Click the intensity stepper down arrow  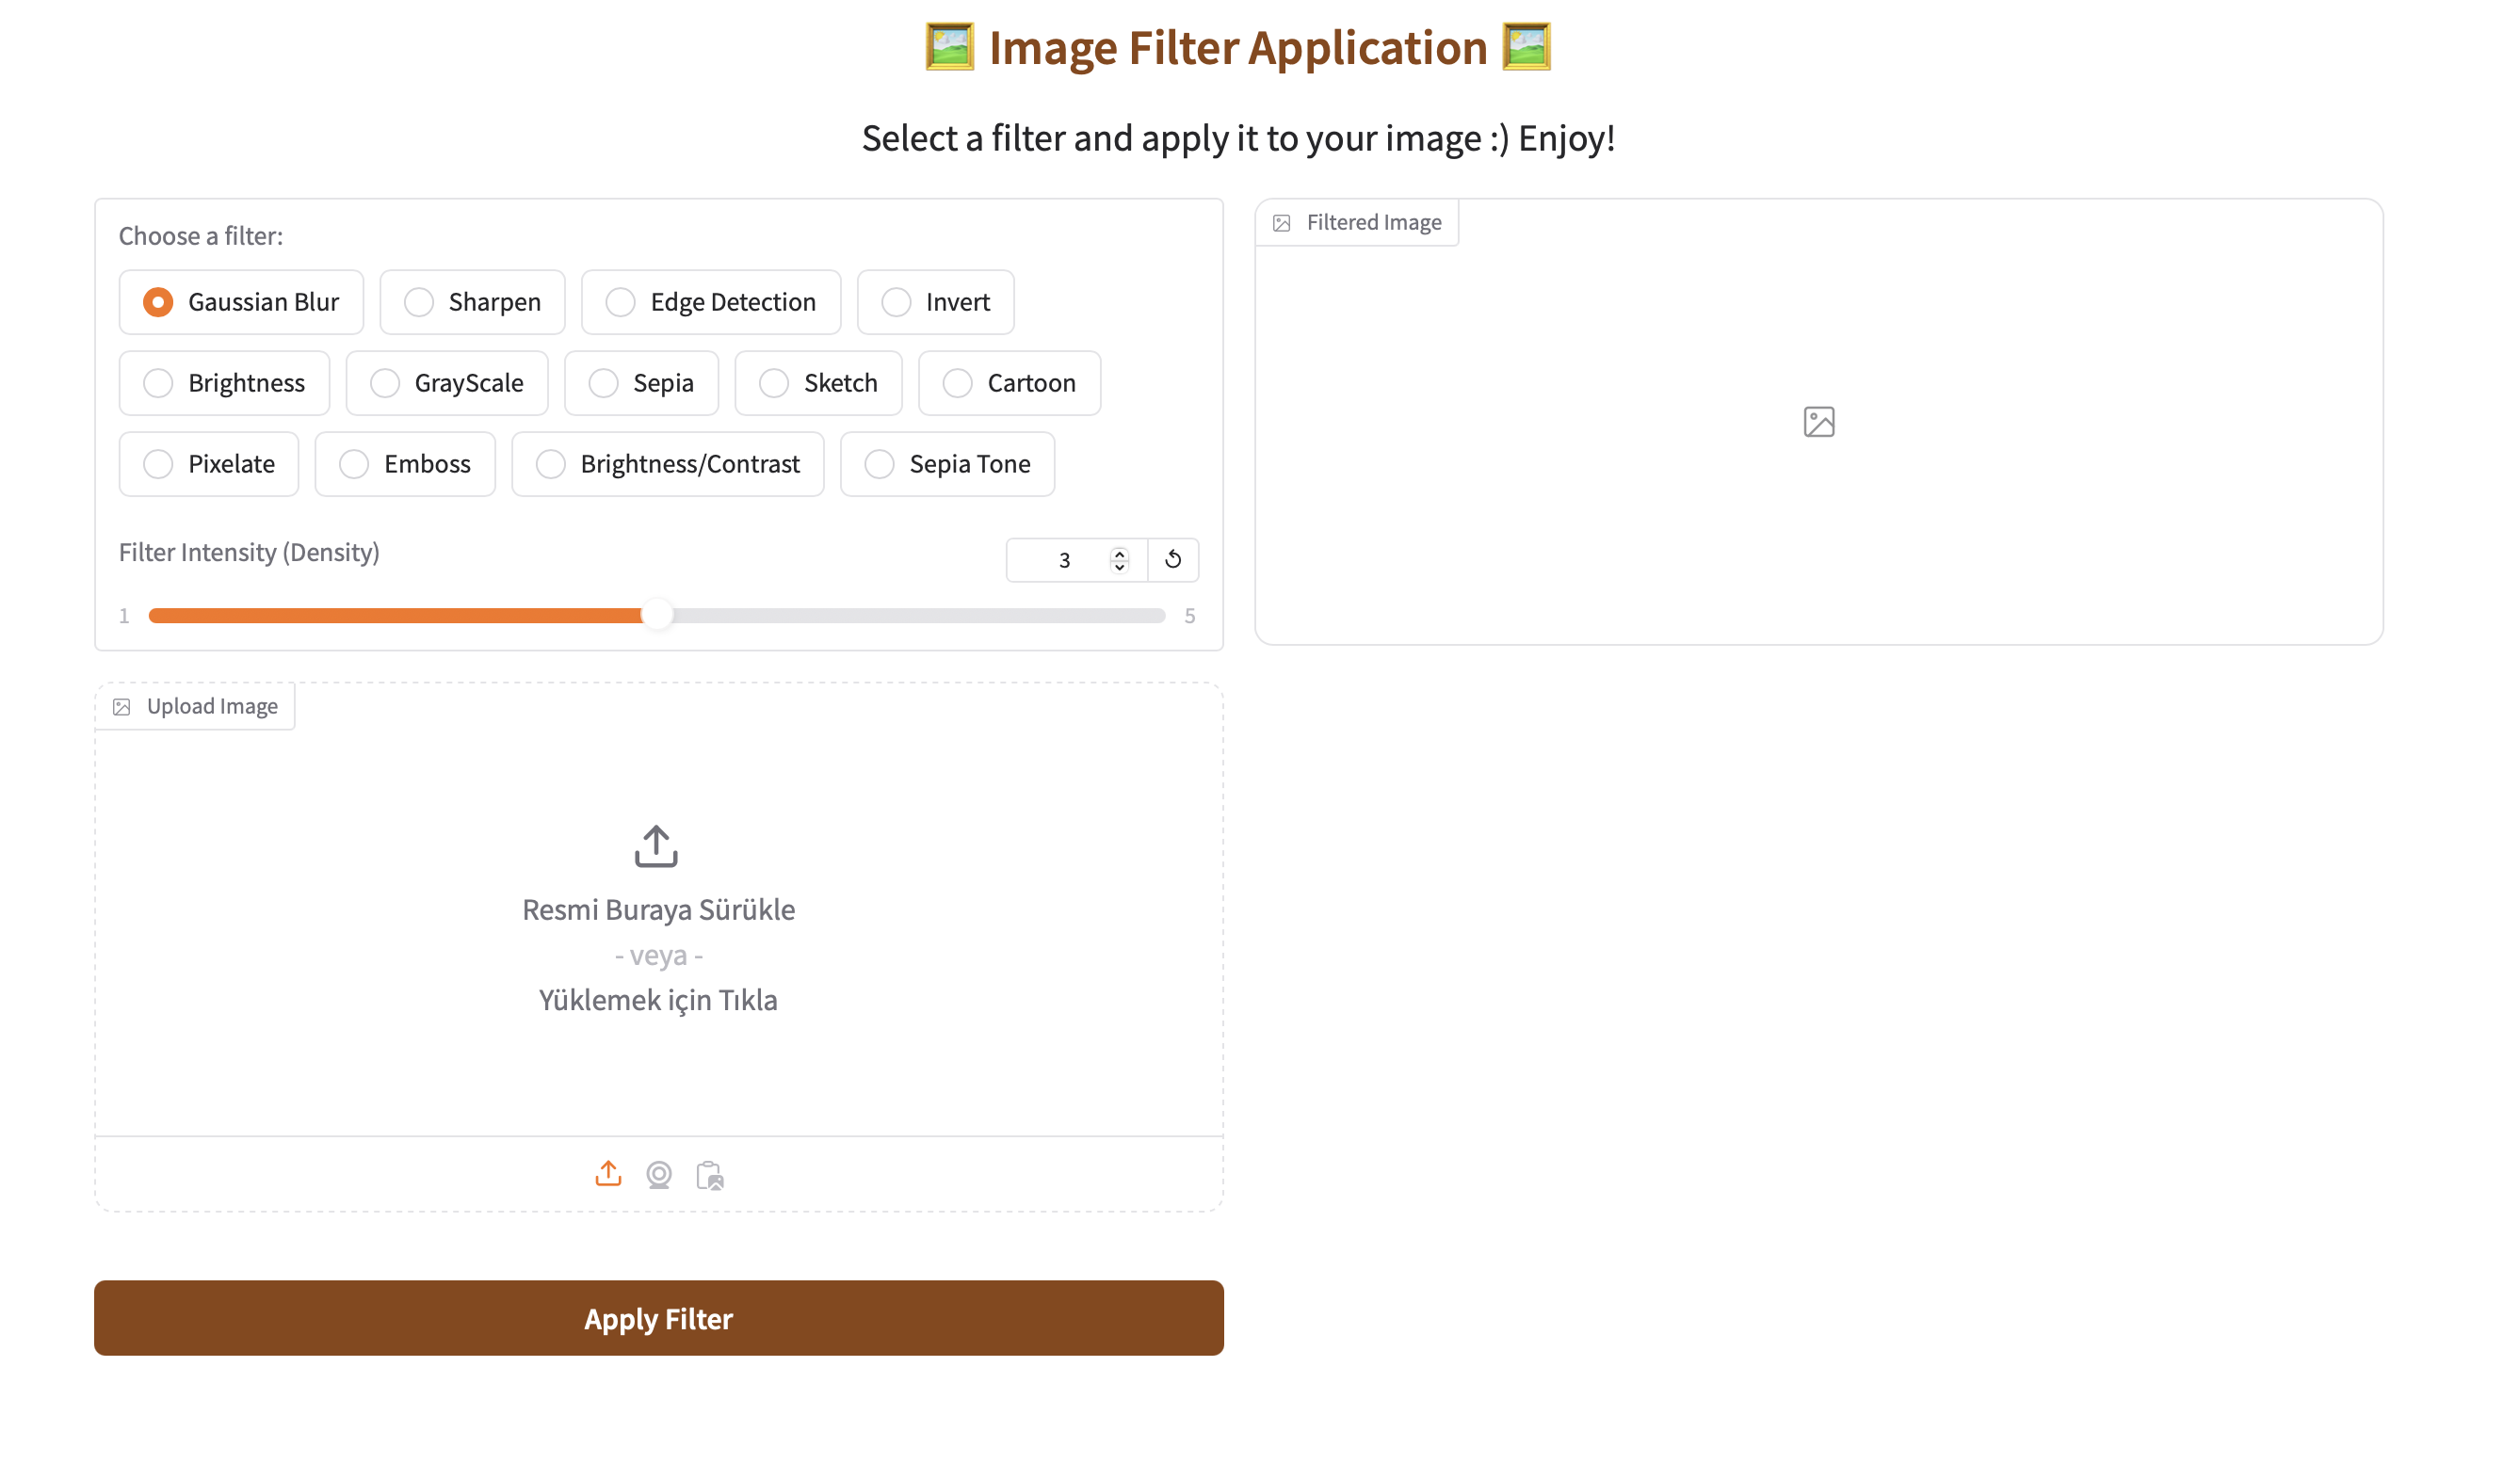point(1119,567)
